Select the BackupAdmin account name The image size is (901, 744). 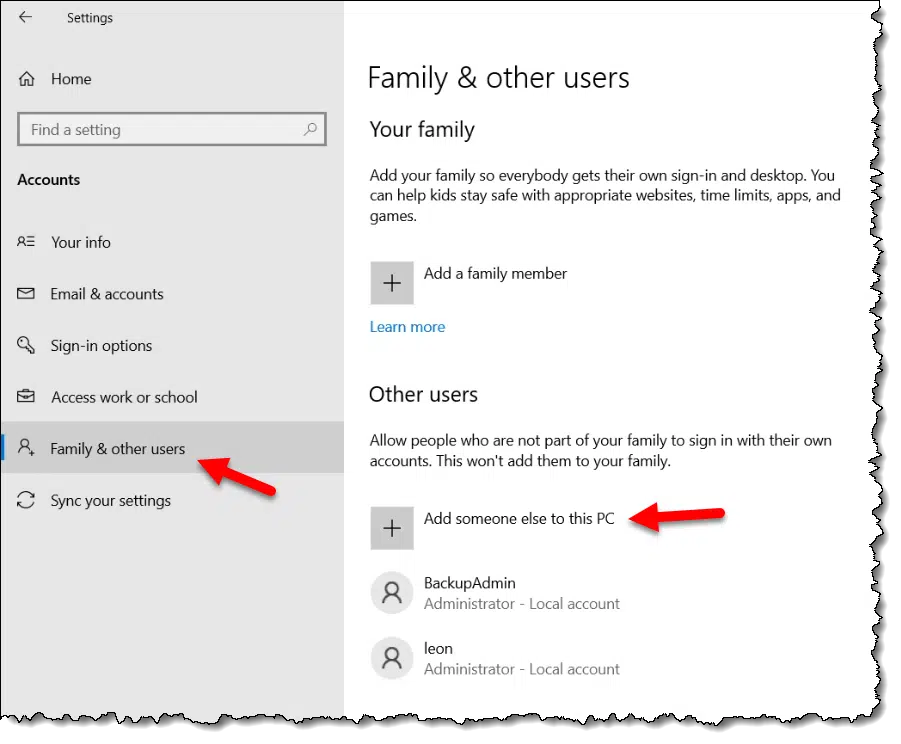tap(469, 583)
